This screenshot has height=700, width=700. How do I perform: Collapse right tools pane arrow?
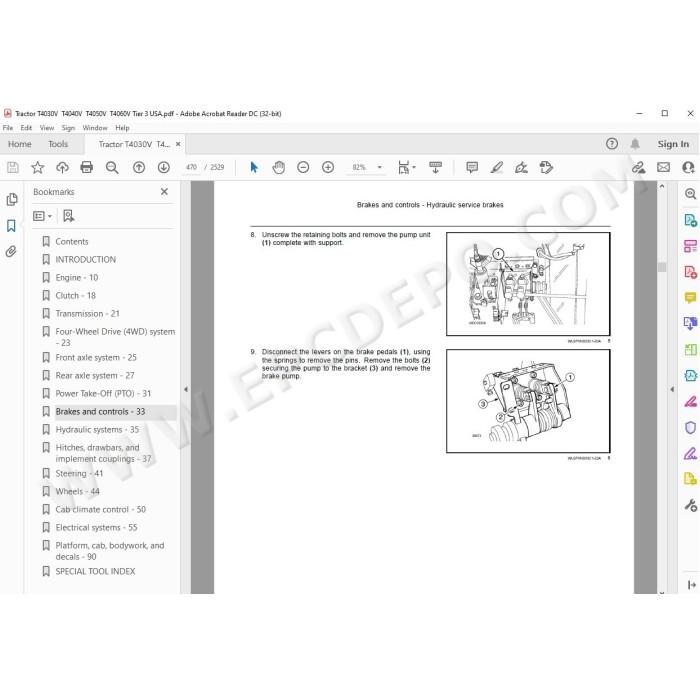pos(672,389)
